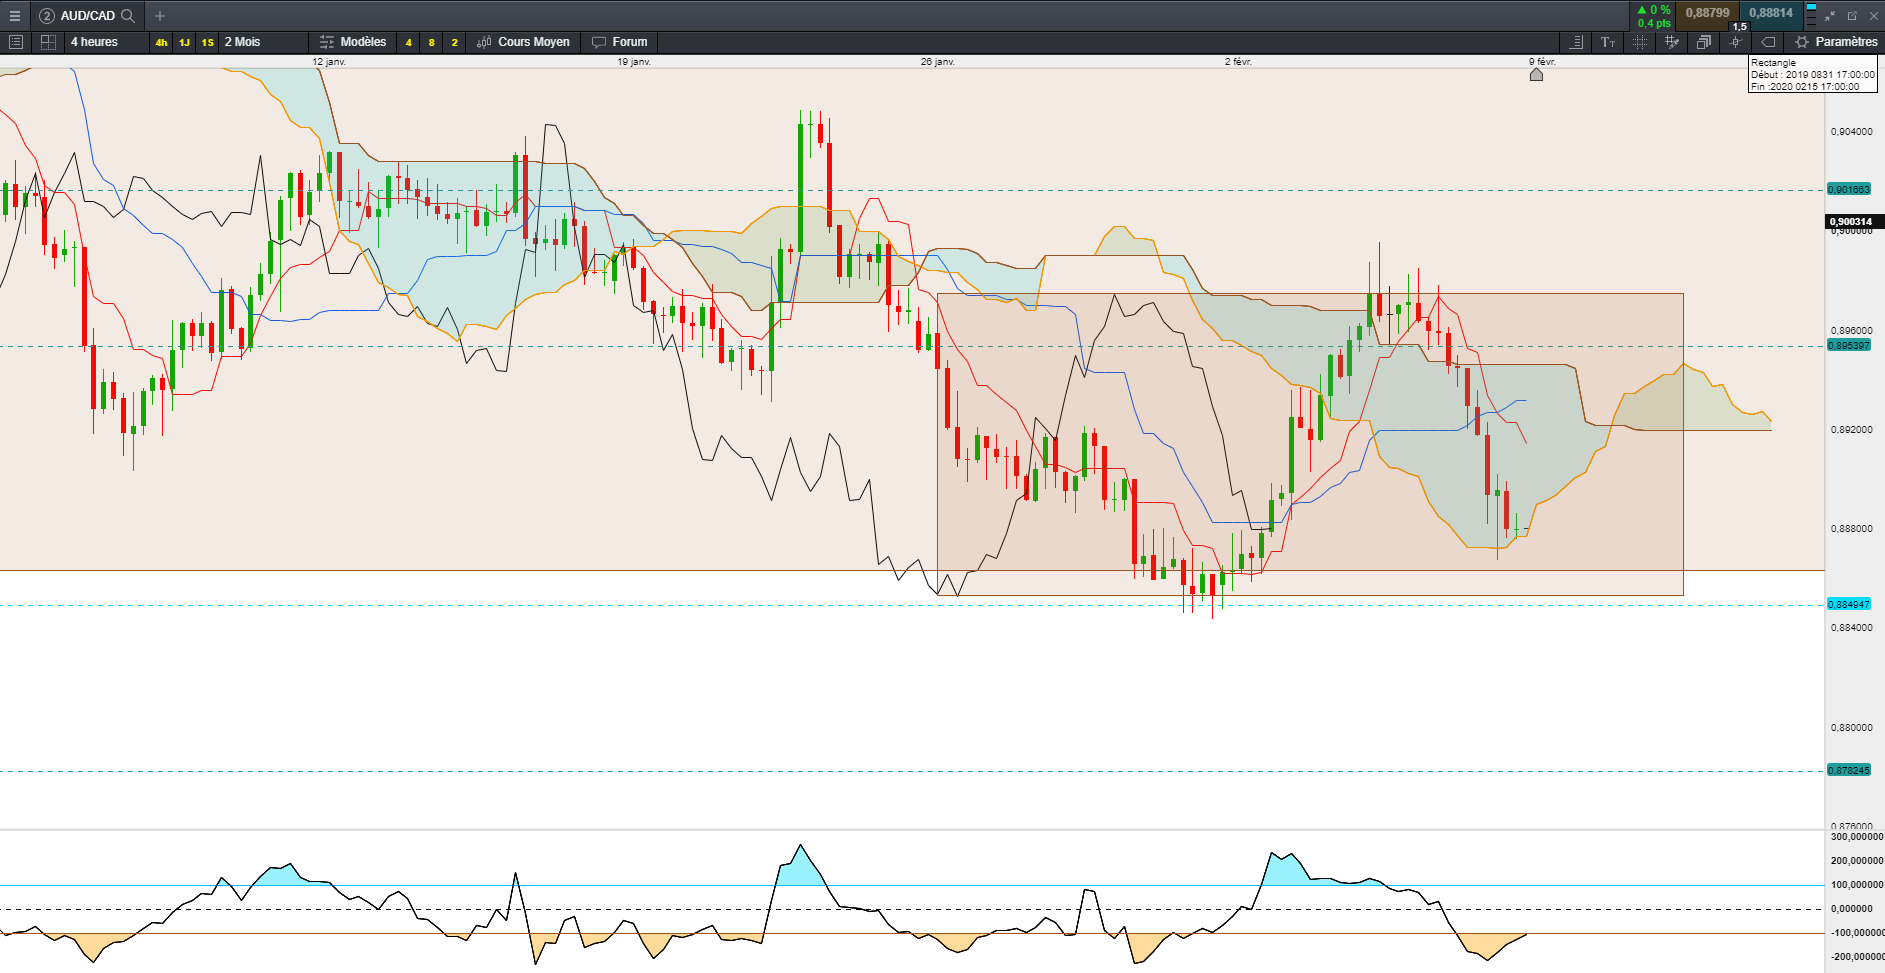Open the list panel icon
1885x973 pixels.
coord(15,42)
